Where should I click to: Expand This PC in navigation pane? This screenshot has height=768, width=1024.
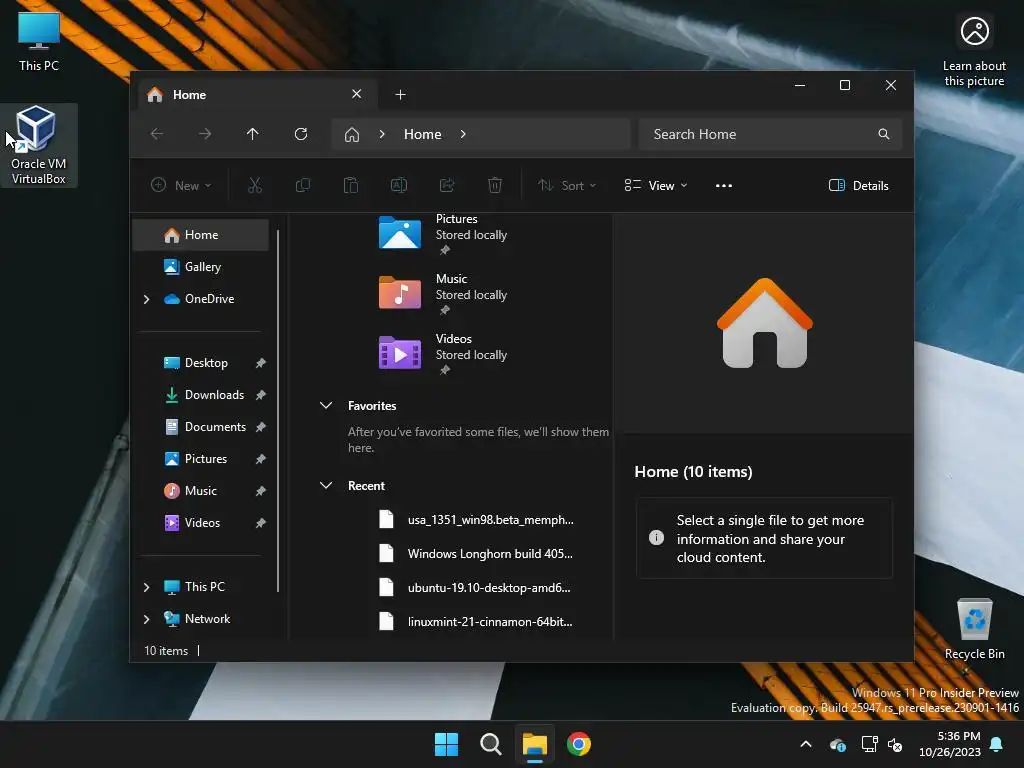tap(146, 587)
